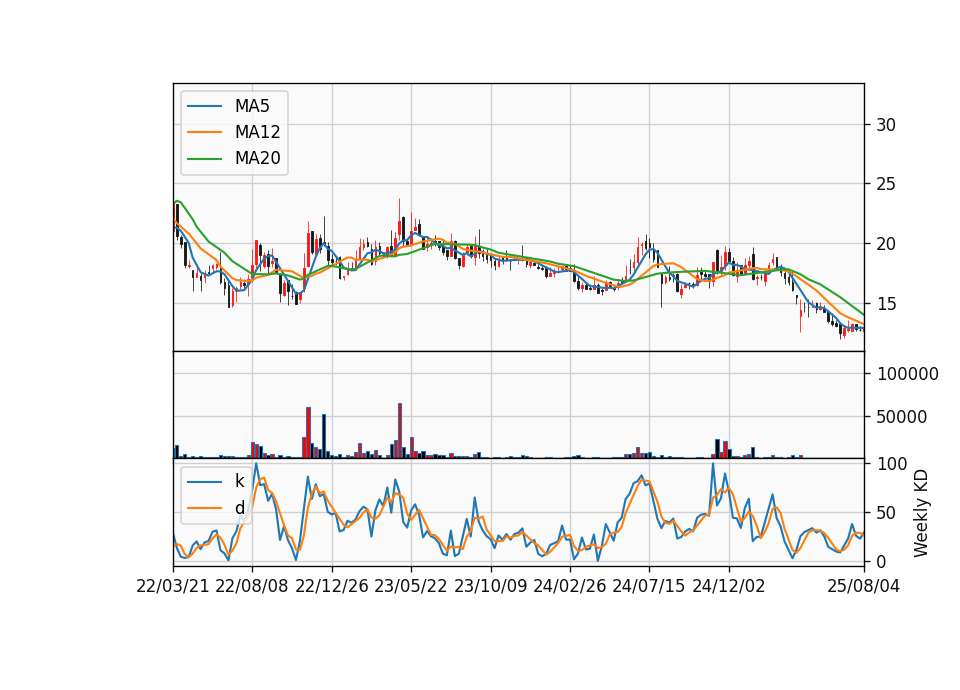Click the price axis value 15
The width and height of the screenshot is (960, 690).
click(x=886, y=304)
